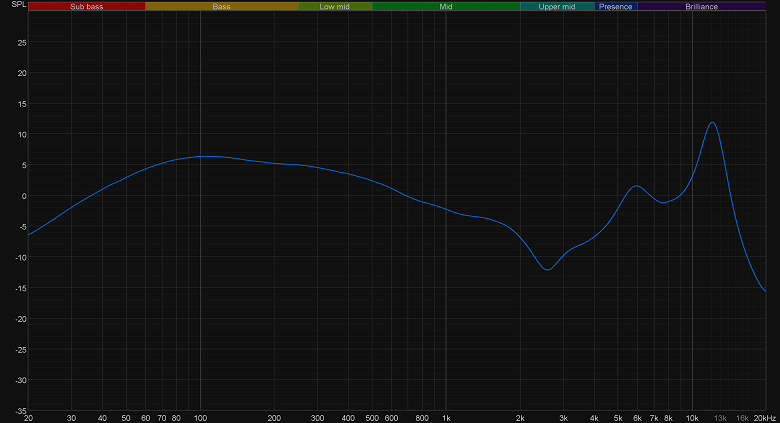Click the curve's 12 kHz peak
780x423 pixels.
pyautogui.click(x=712, y=122)
